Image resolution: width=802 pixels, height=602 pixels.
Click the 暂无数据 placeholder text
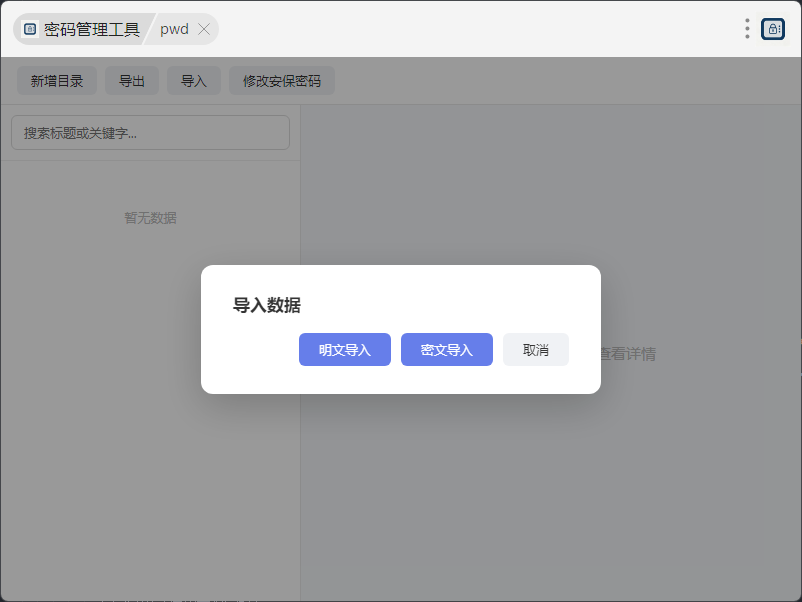pos(150,218)
